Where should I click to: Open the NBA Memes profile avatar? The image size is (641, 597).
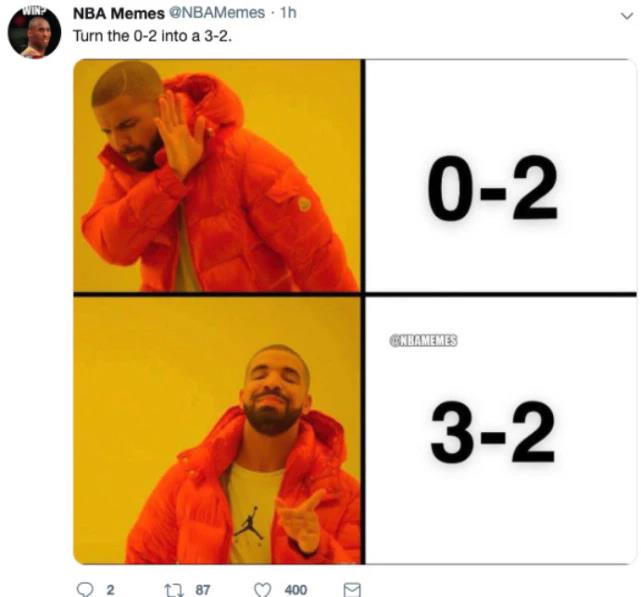click(34, 32)
